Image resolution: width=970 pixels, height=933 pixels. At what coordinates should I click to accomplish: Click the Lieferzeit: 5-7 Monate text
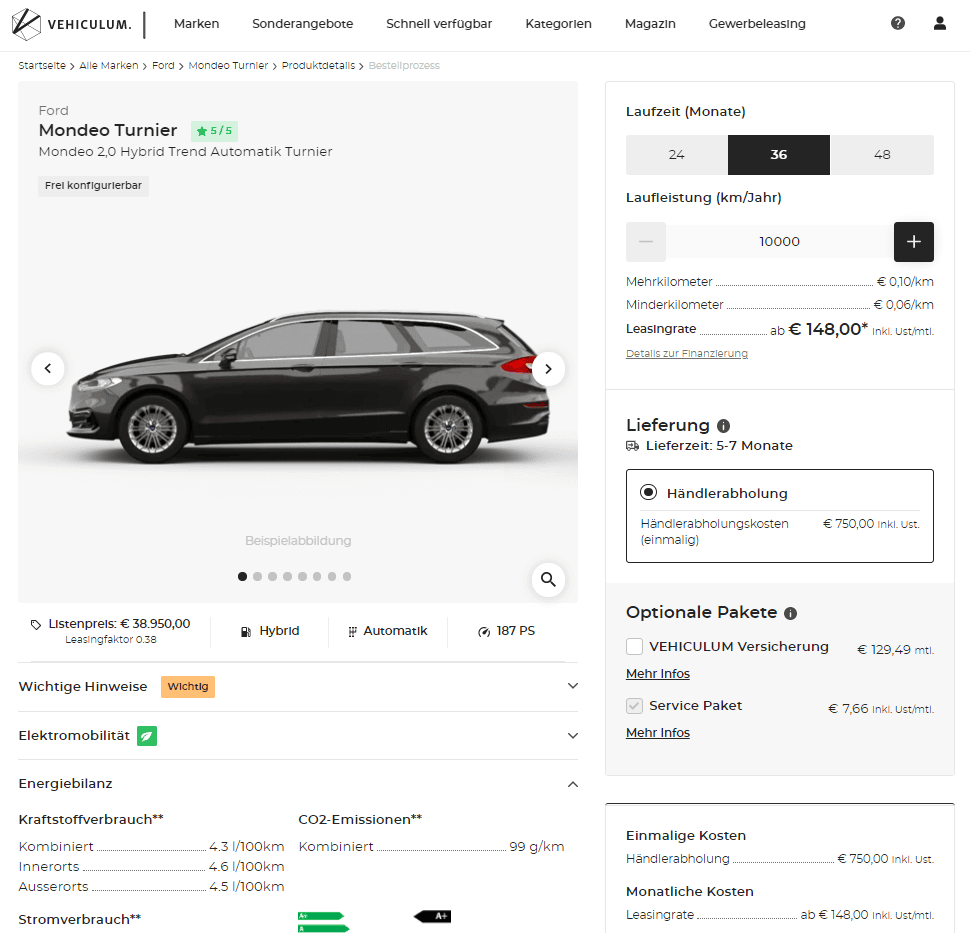(719, 446)
